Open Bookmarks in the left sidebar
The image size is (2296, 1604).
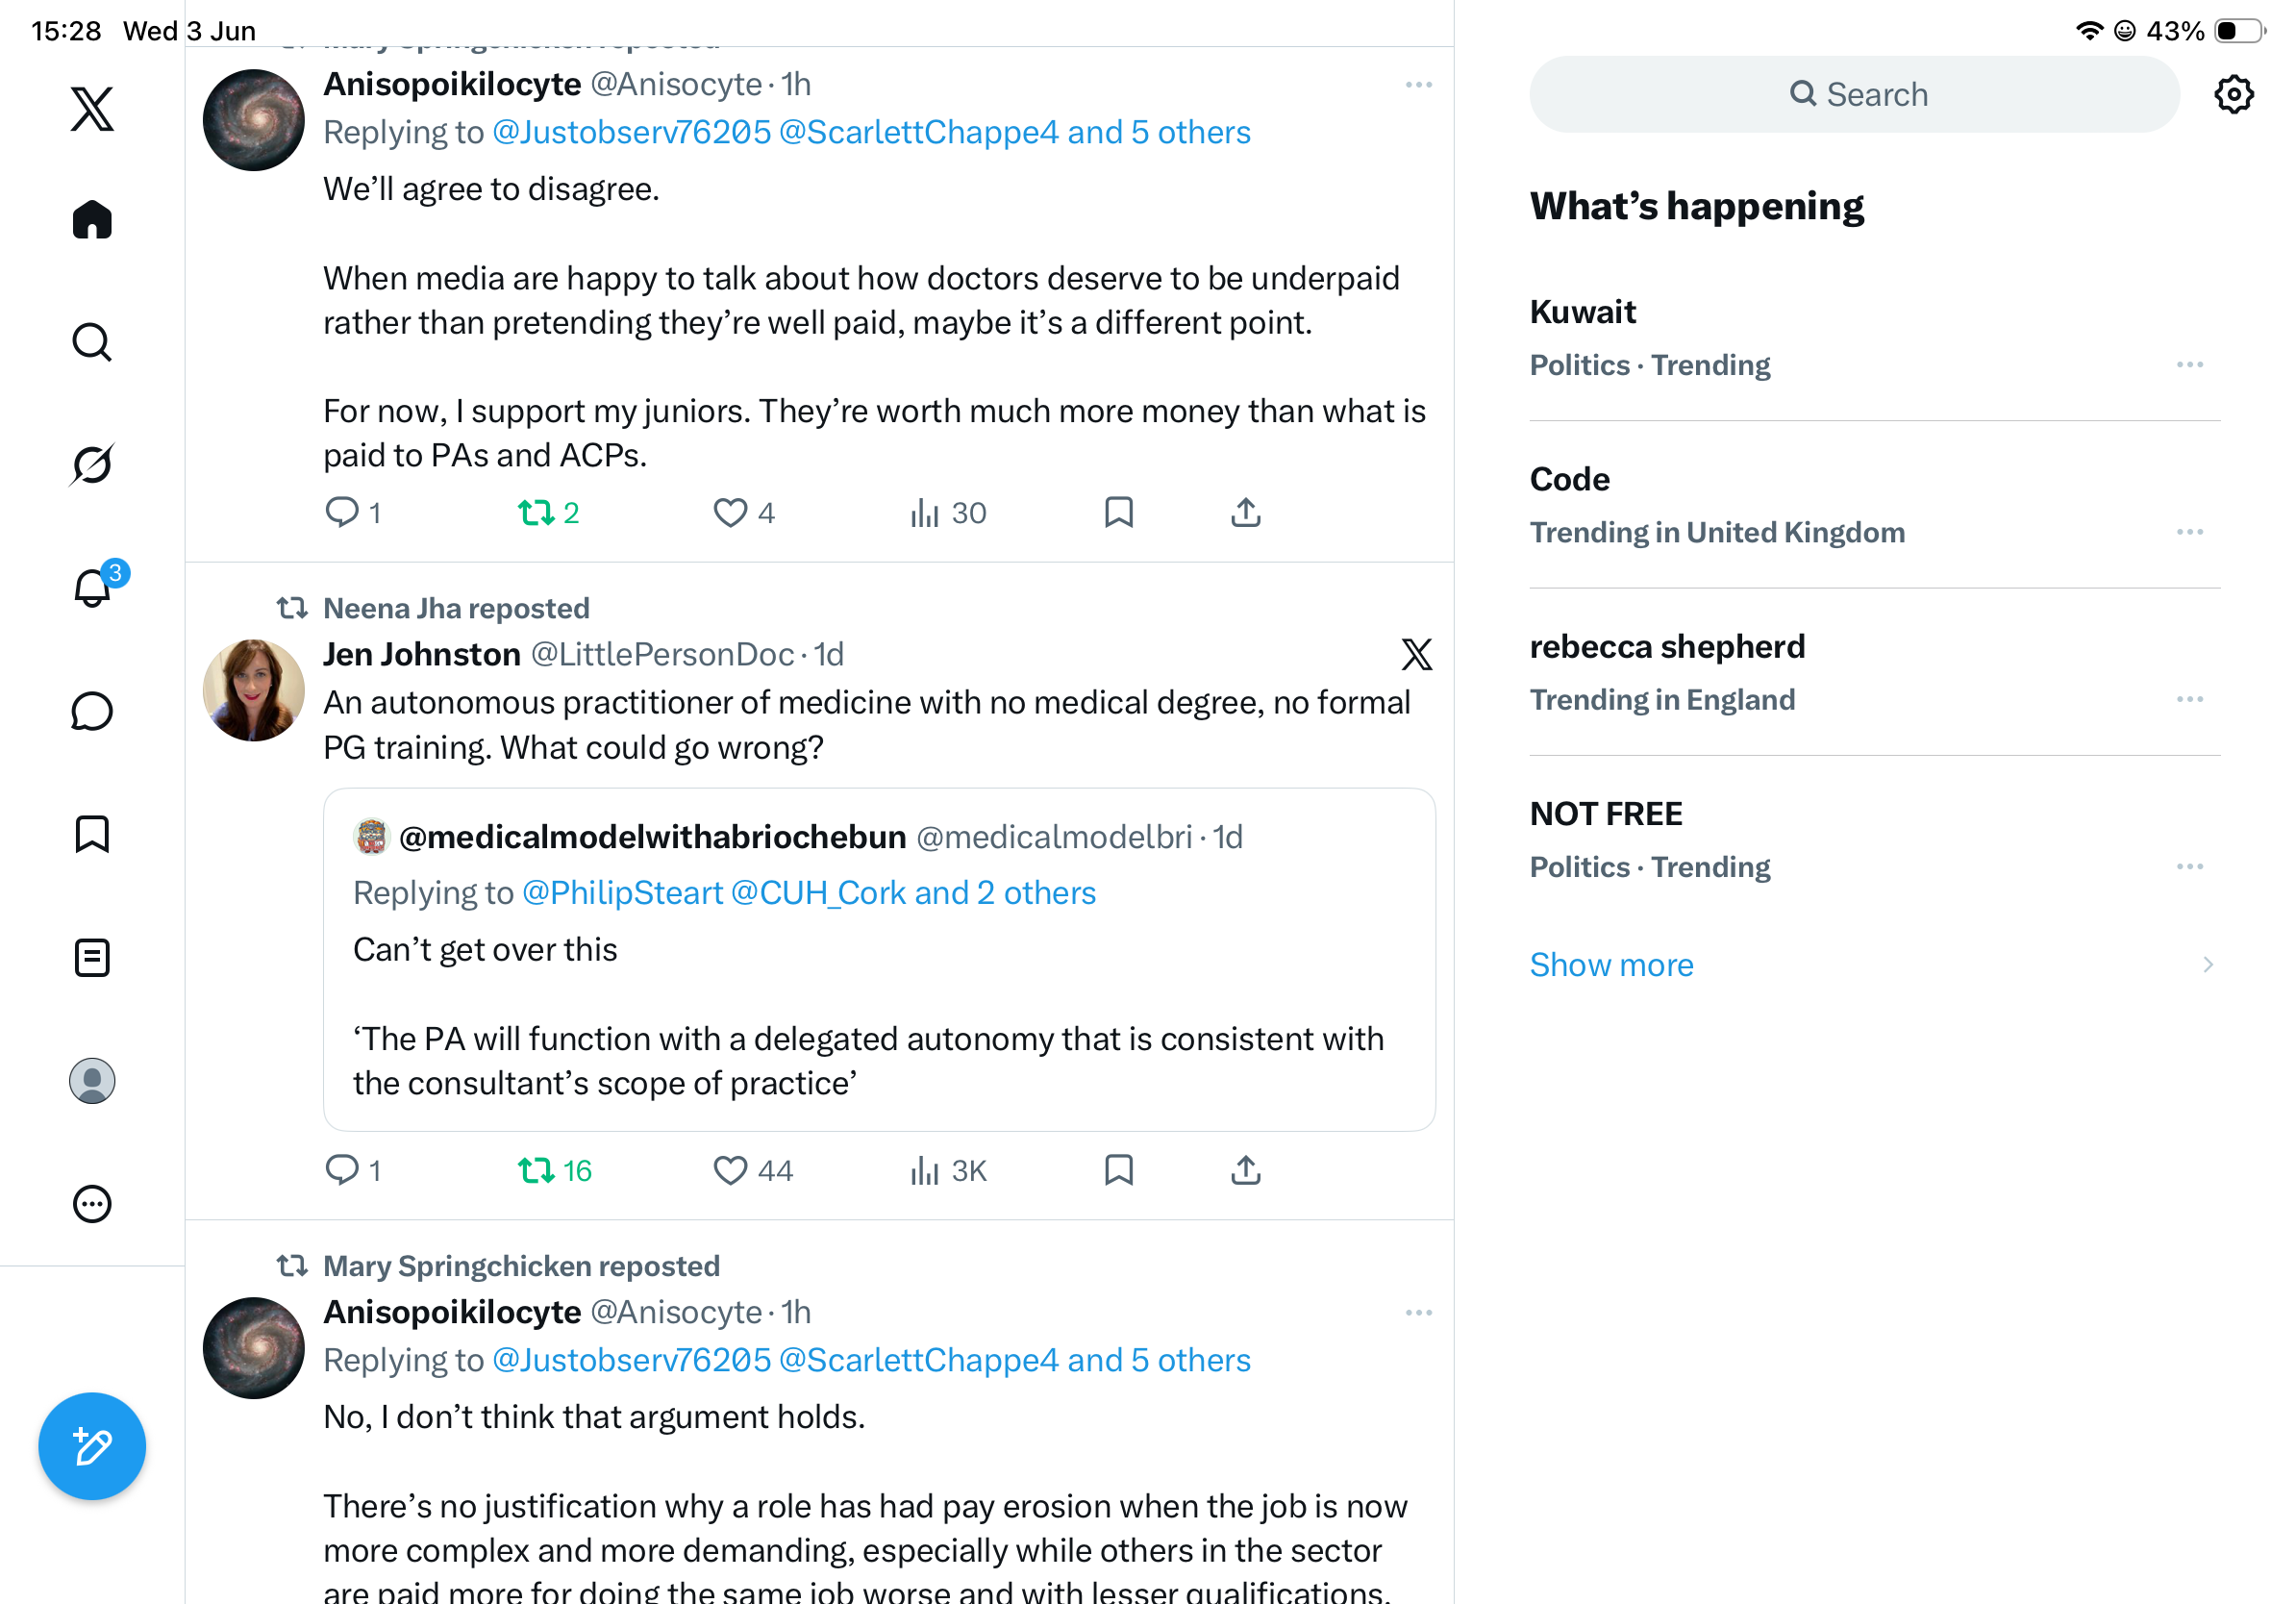click(92, 834)
